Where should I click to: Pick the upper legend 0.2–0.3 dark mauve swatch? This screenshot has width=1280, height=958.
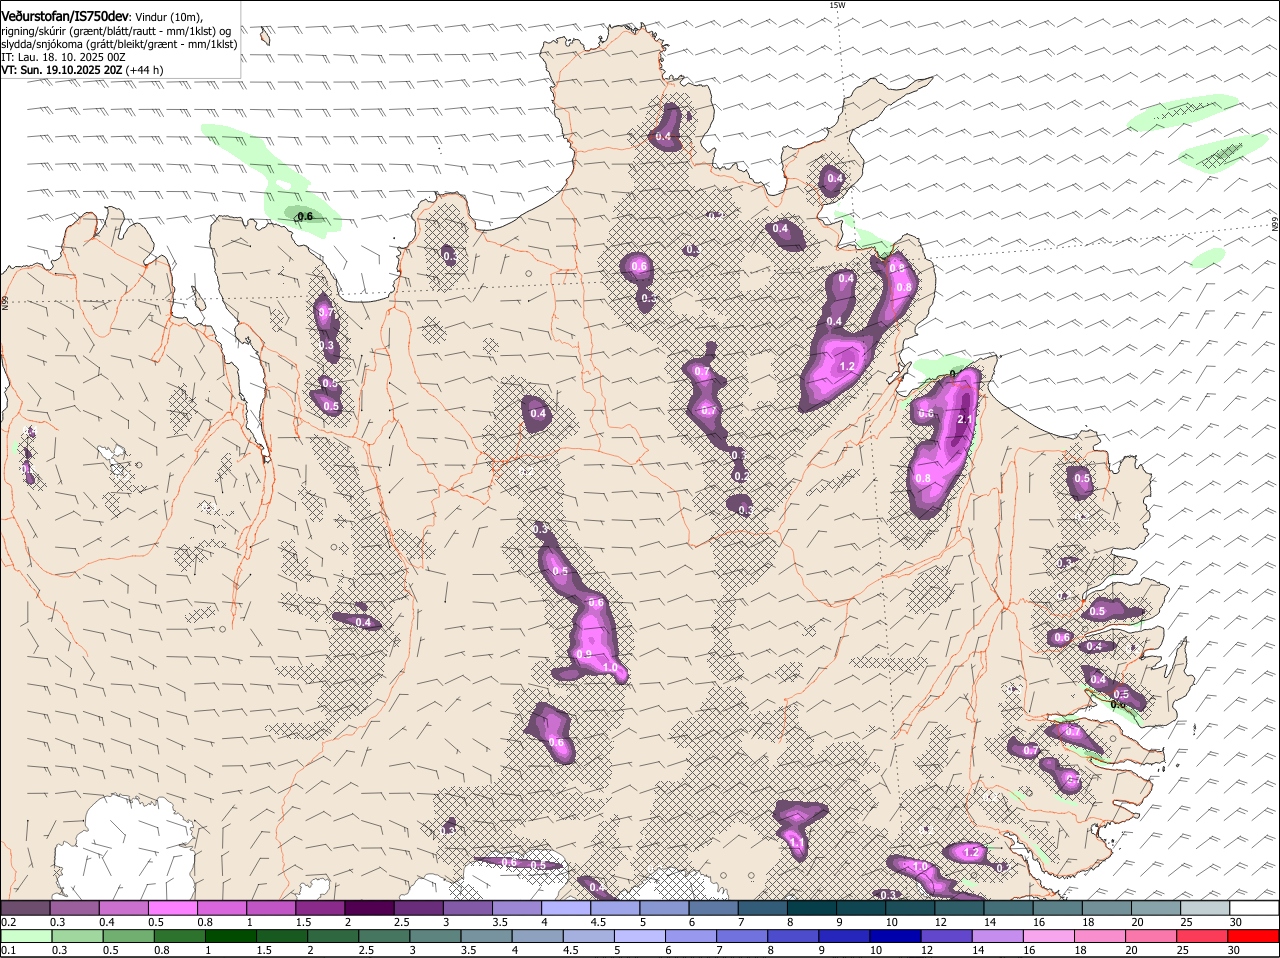coord(25,908)
